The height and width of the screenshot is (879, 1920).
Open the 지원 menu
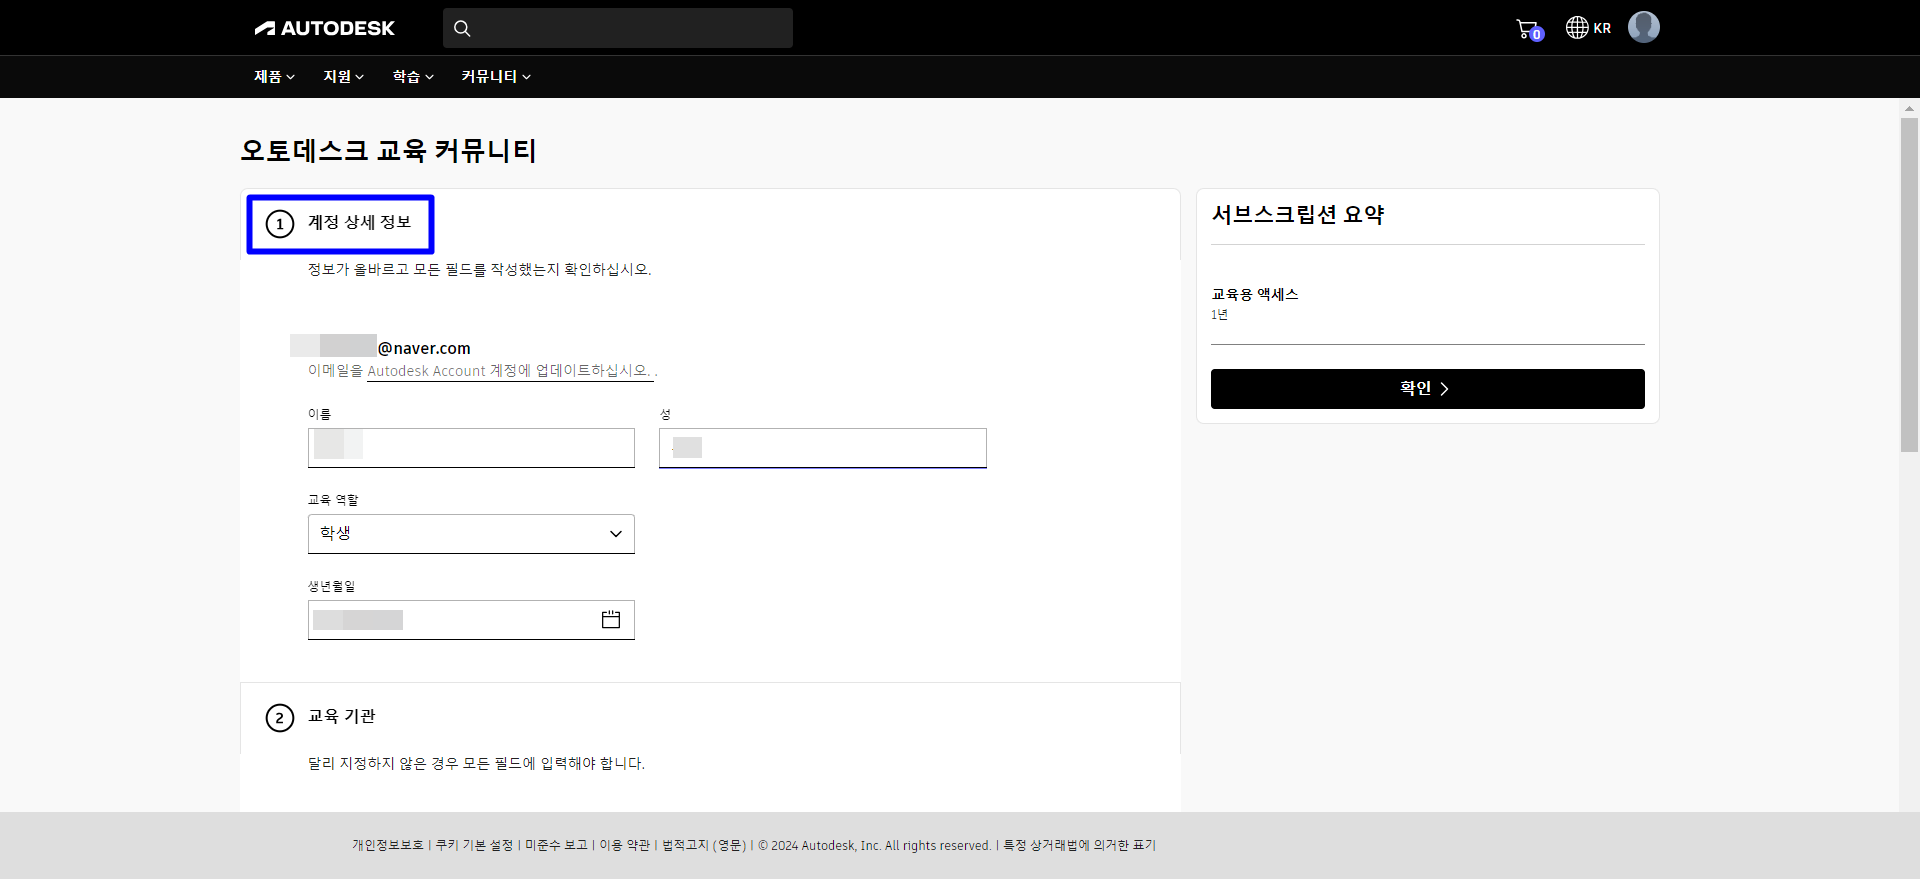[x=343, y=76]
